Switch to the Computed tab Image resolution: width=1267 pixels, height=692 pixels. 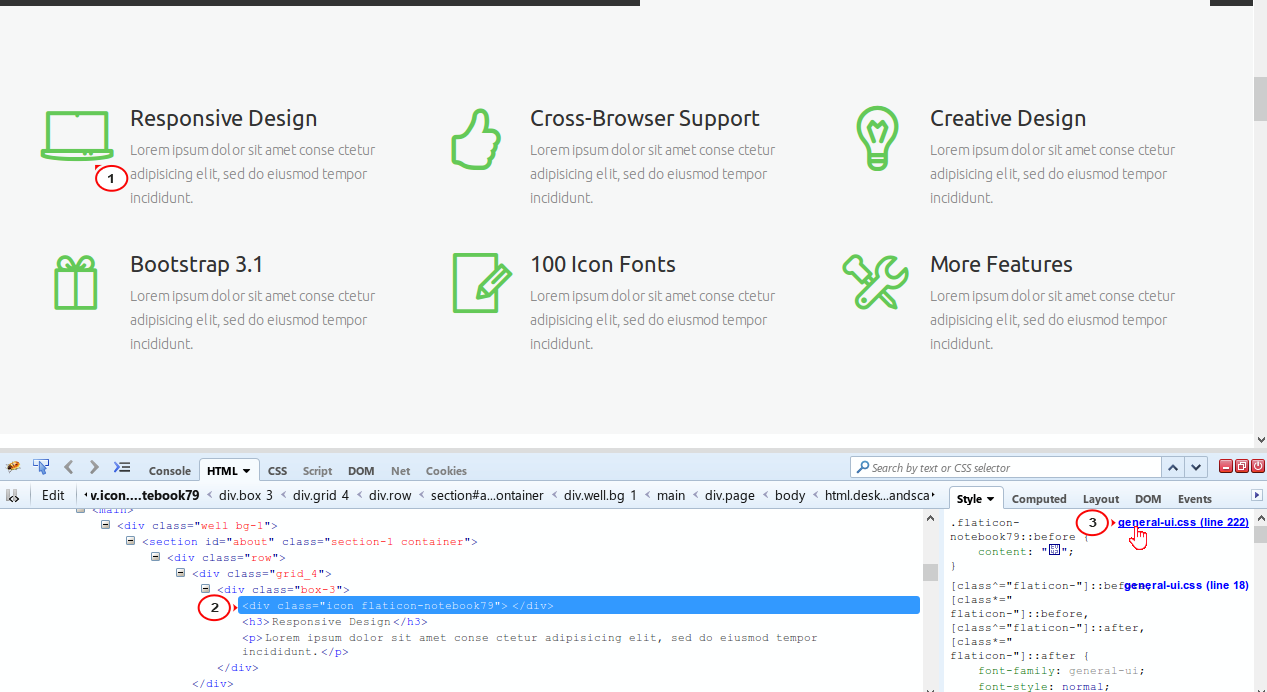coord(1039,499)
